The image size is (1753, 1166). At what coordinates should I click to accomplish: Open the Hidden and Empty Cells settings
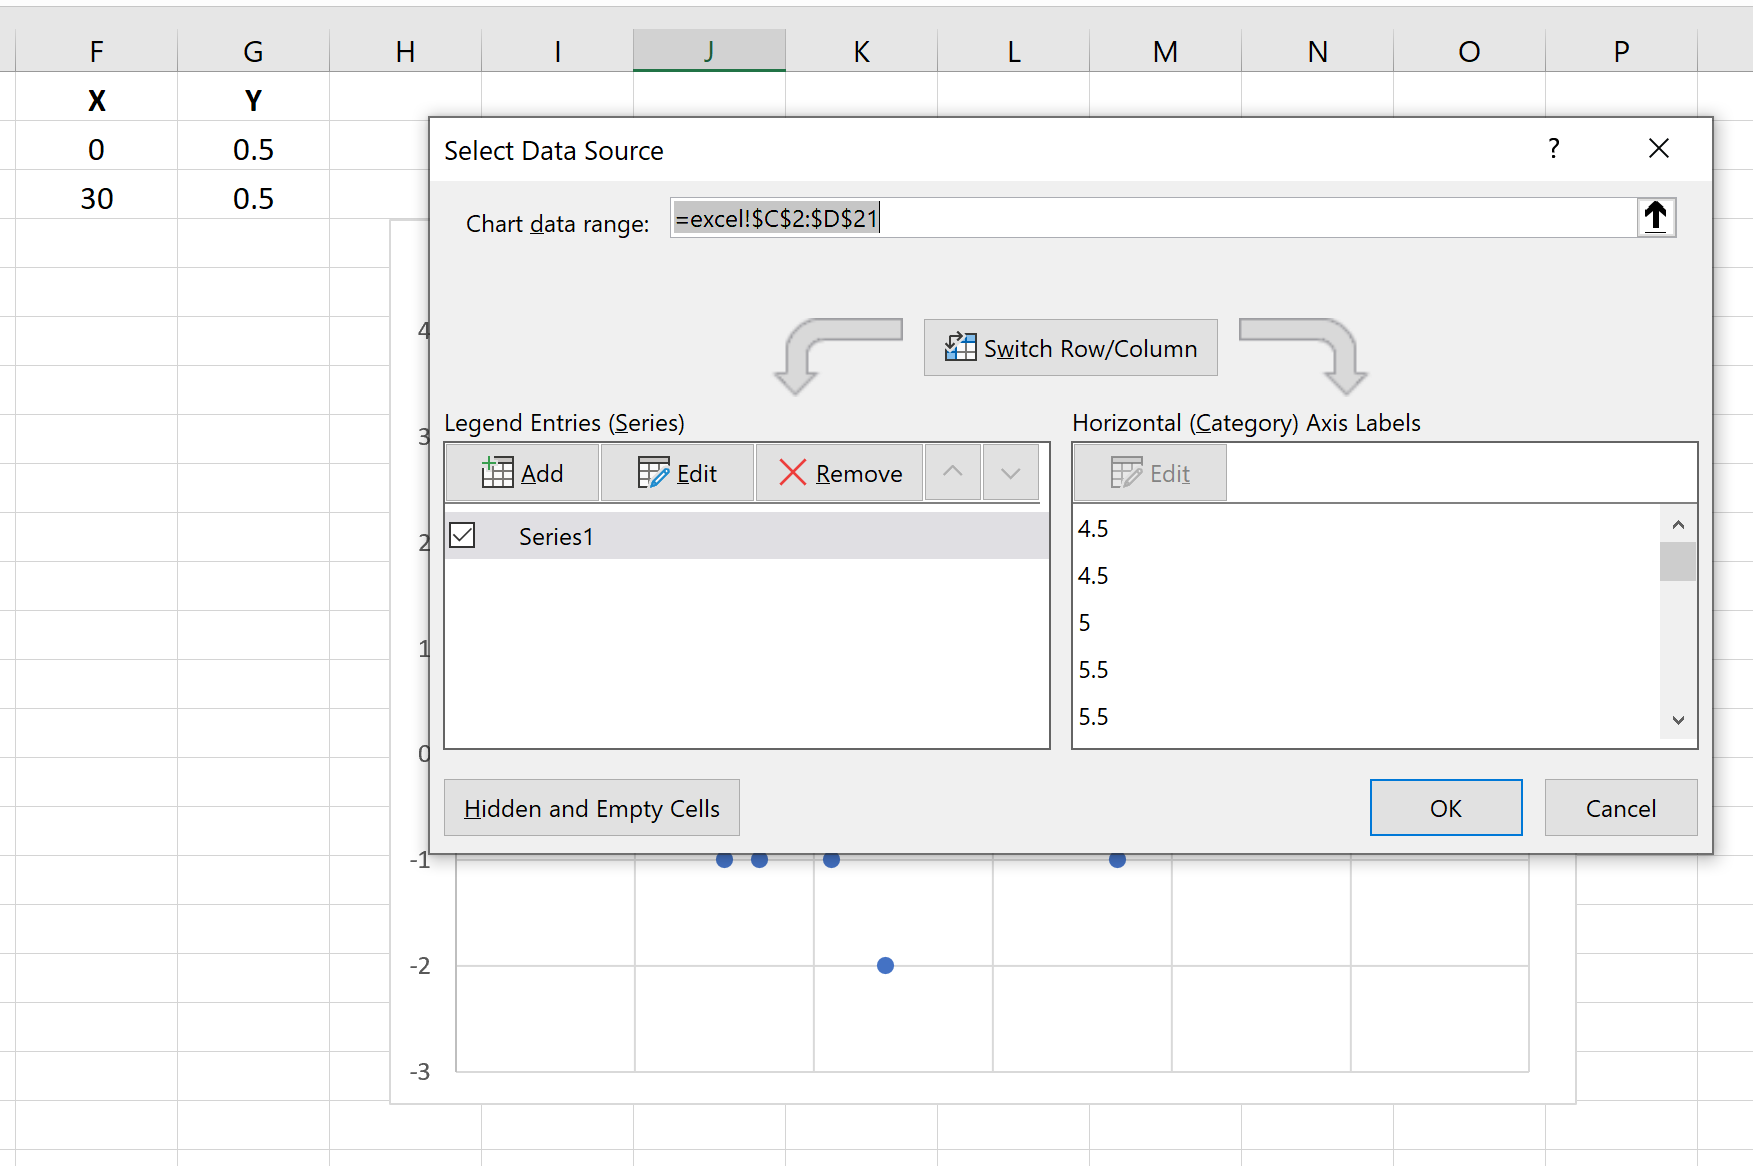(591, 807)
